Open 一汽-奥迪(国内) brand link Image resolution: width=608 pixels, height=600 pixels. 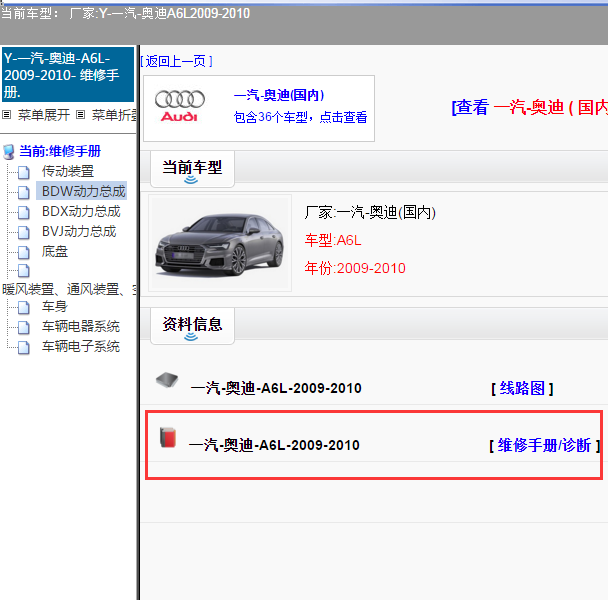tap(279, 95)
